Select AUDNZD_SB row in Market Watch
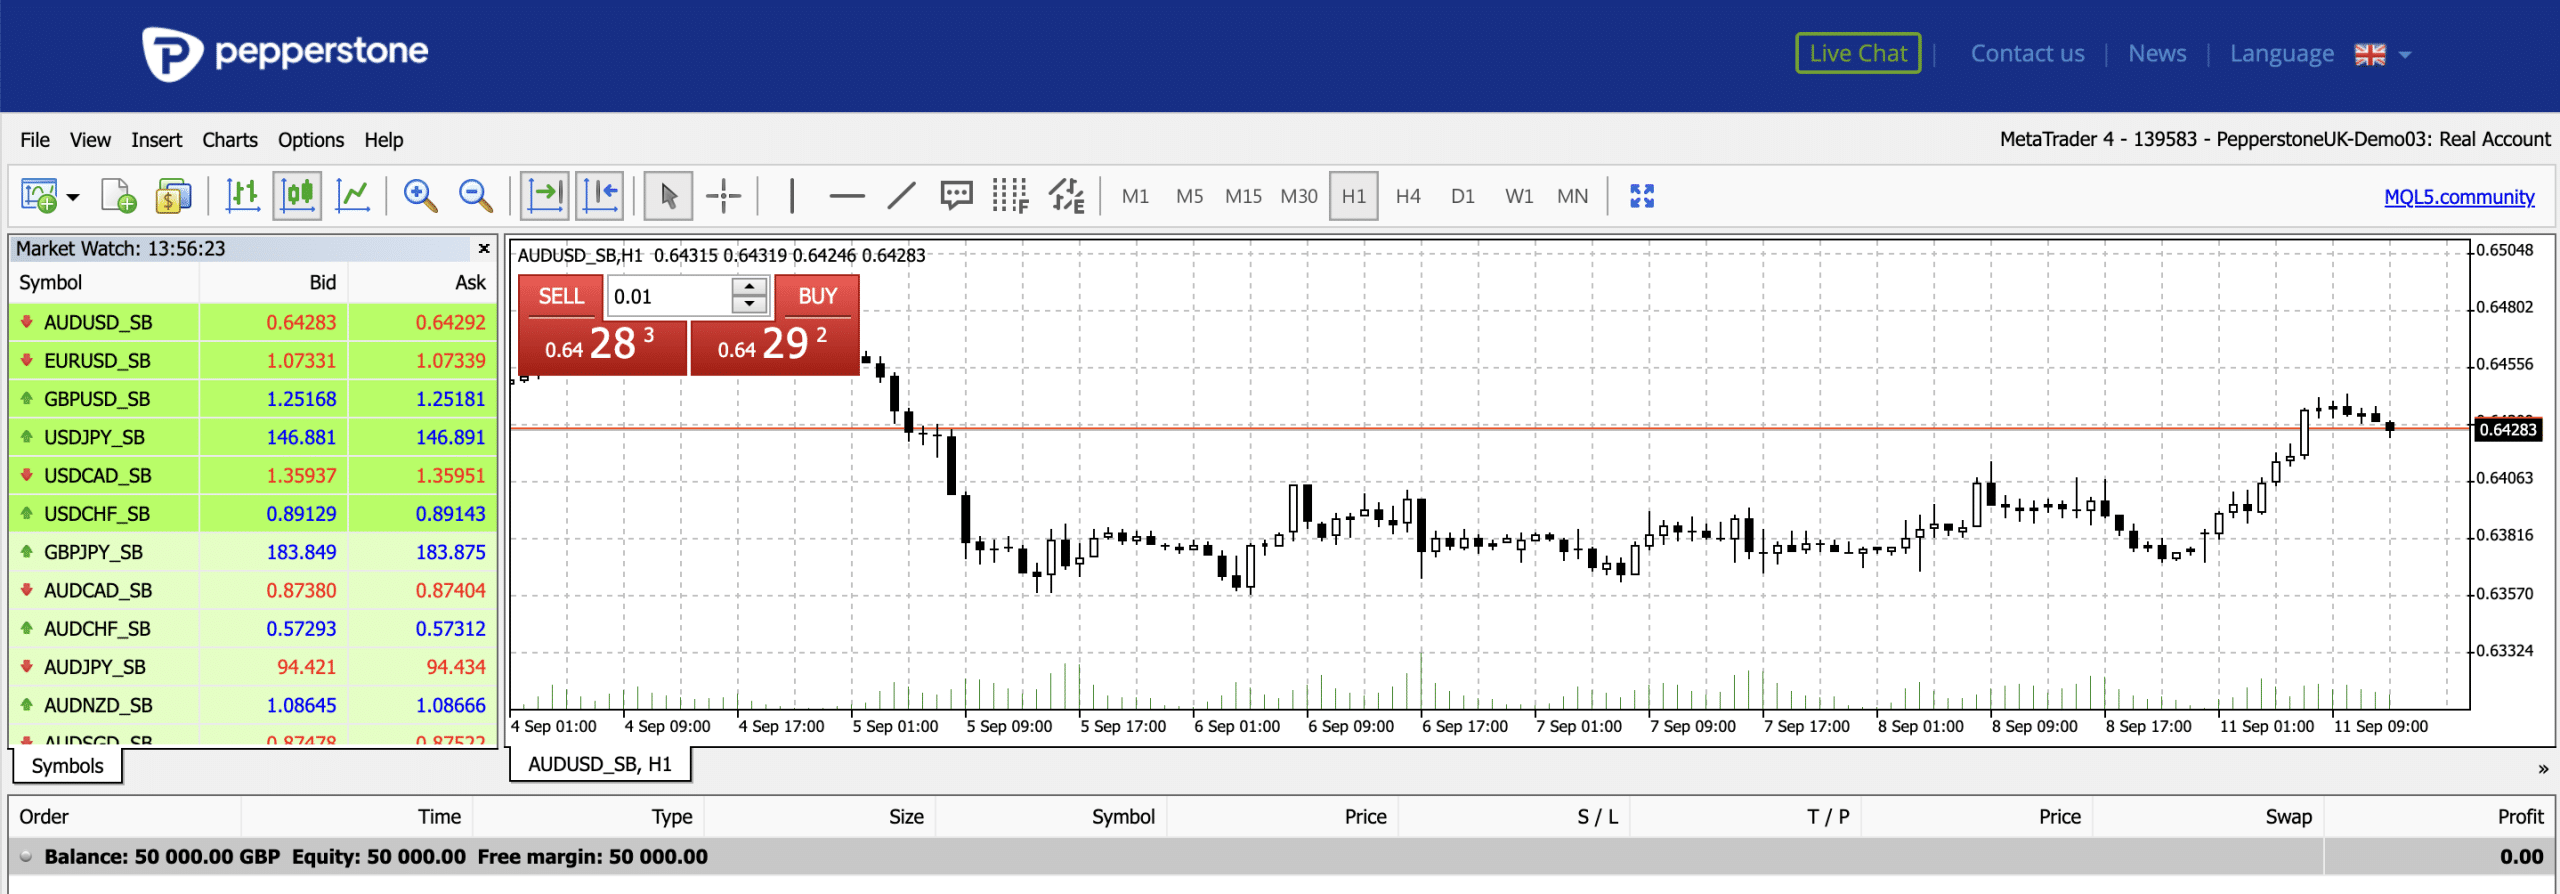Image resolution: width=2560 pixels, height=894 pixels. (x=253, y=705)
